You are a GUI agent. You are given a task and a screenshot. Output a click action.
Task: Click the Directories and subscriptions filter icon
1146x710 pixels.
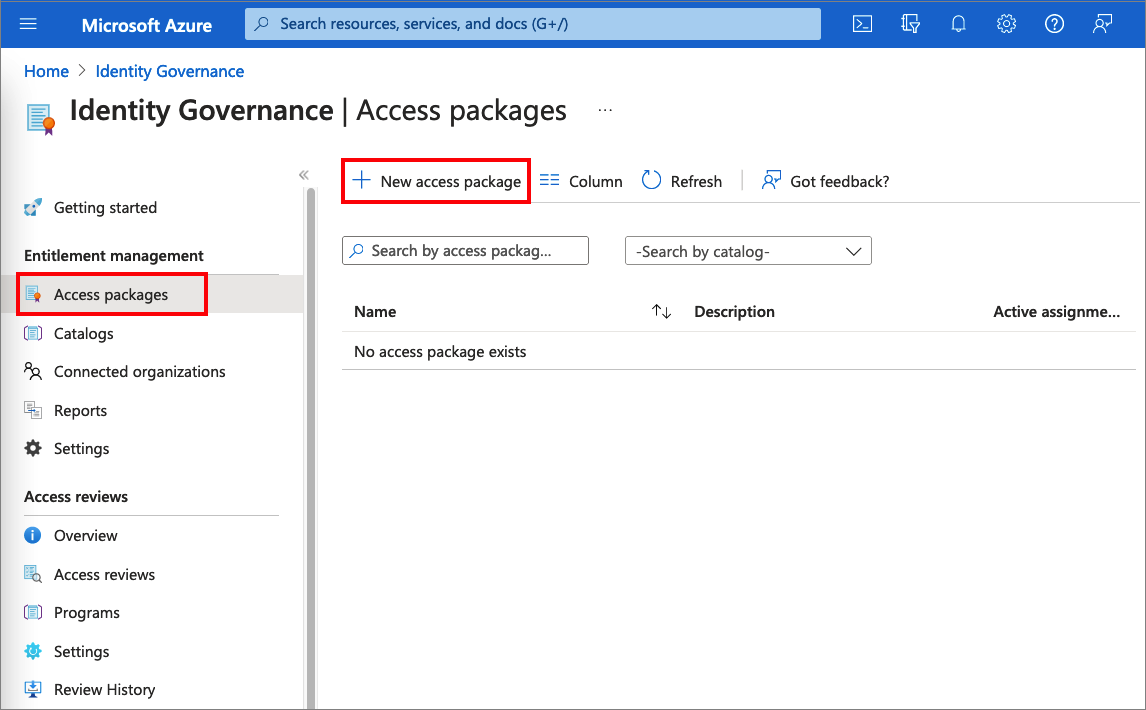[x=910, y=24]
